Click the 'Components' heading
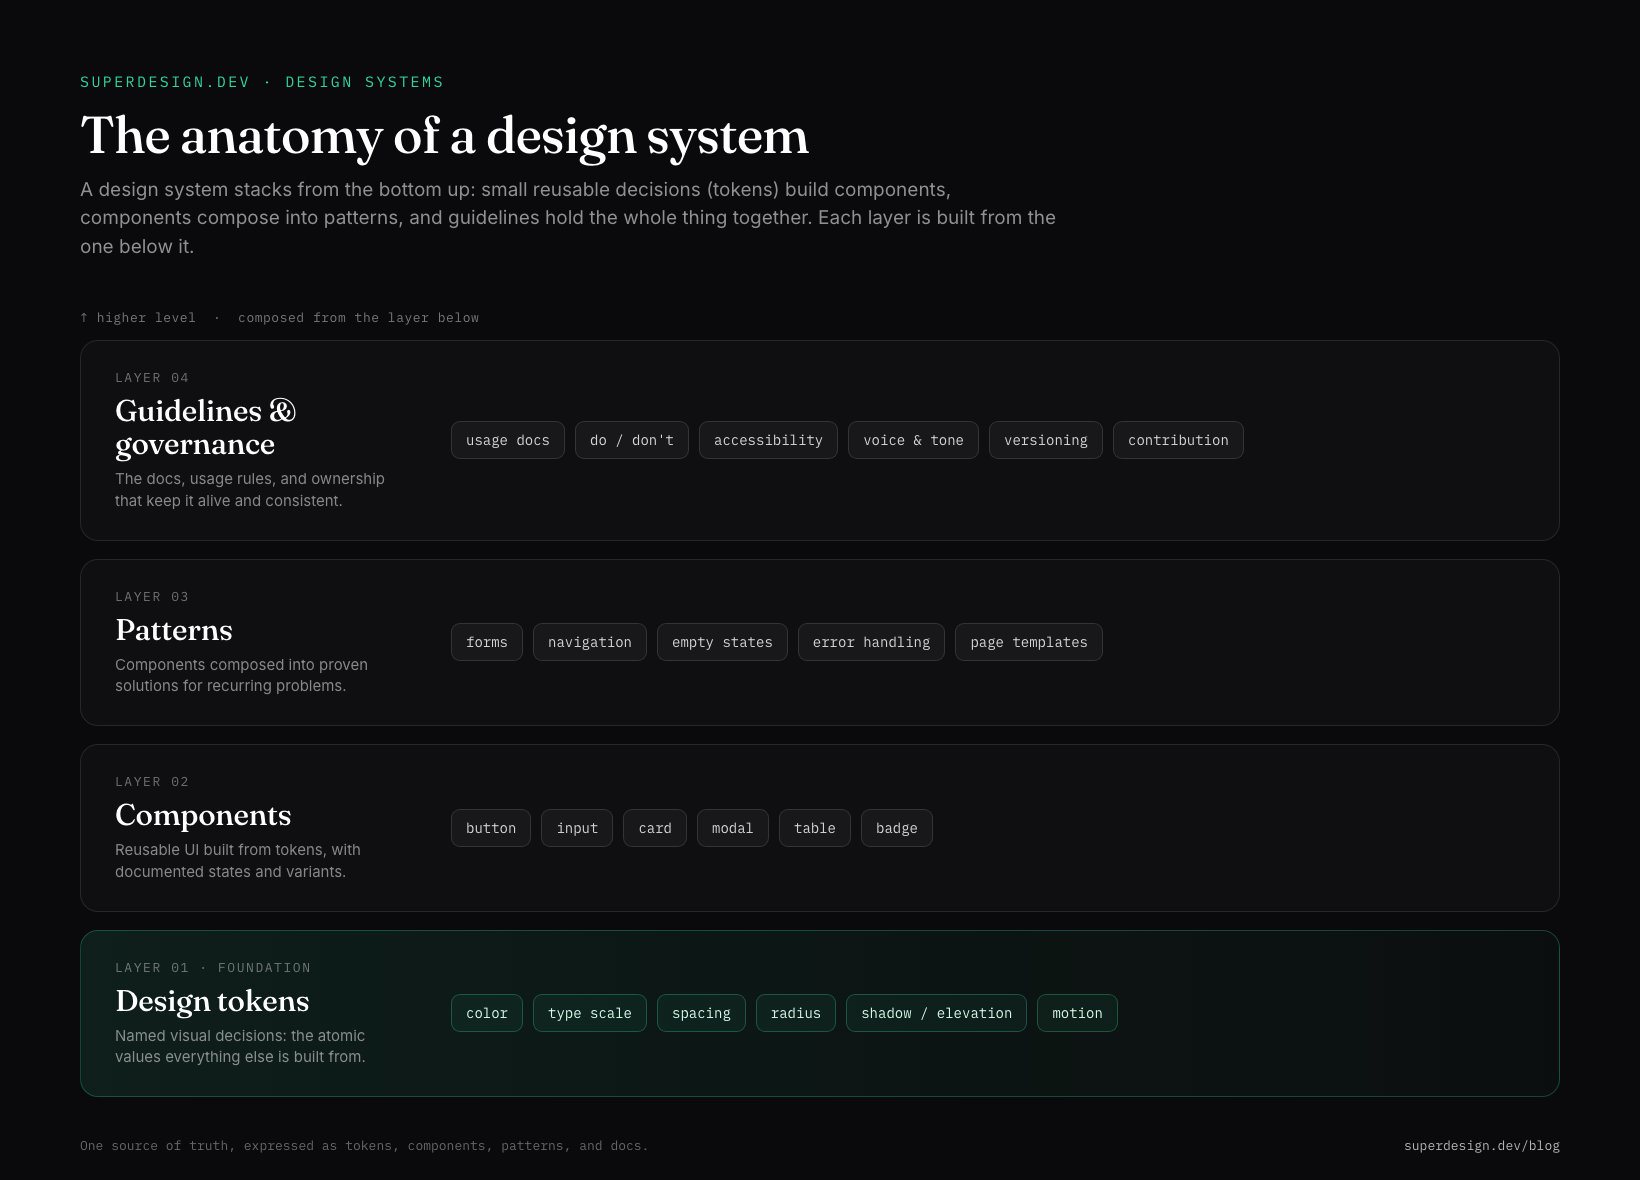This screenshot has height=1180, width=1640. [203, 815]
